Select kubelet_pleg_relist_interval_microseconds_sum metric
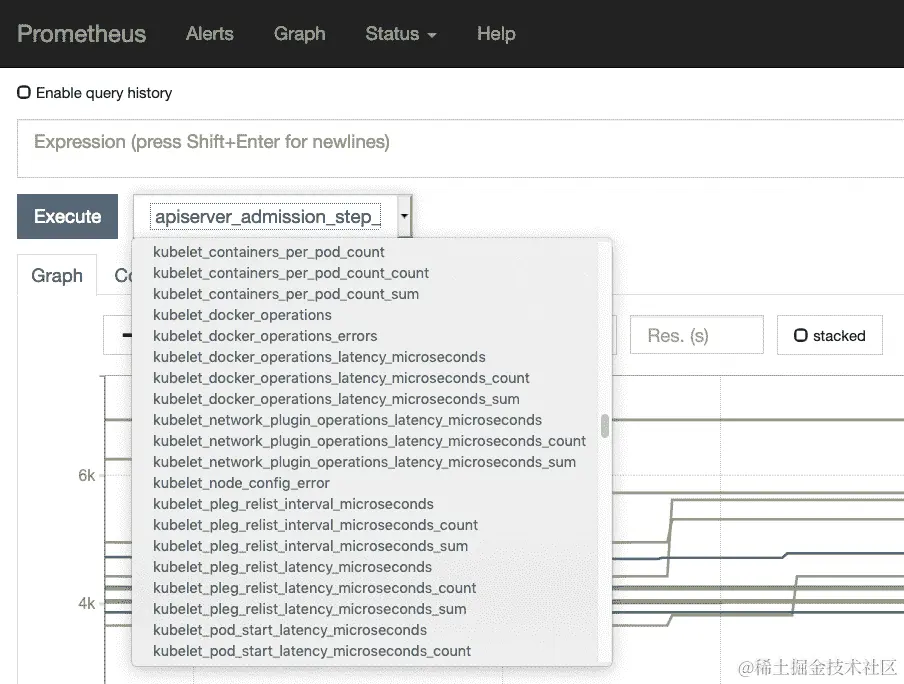 tap(310, 546)
